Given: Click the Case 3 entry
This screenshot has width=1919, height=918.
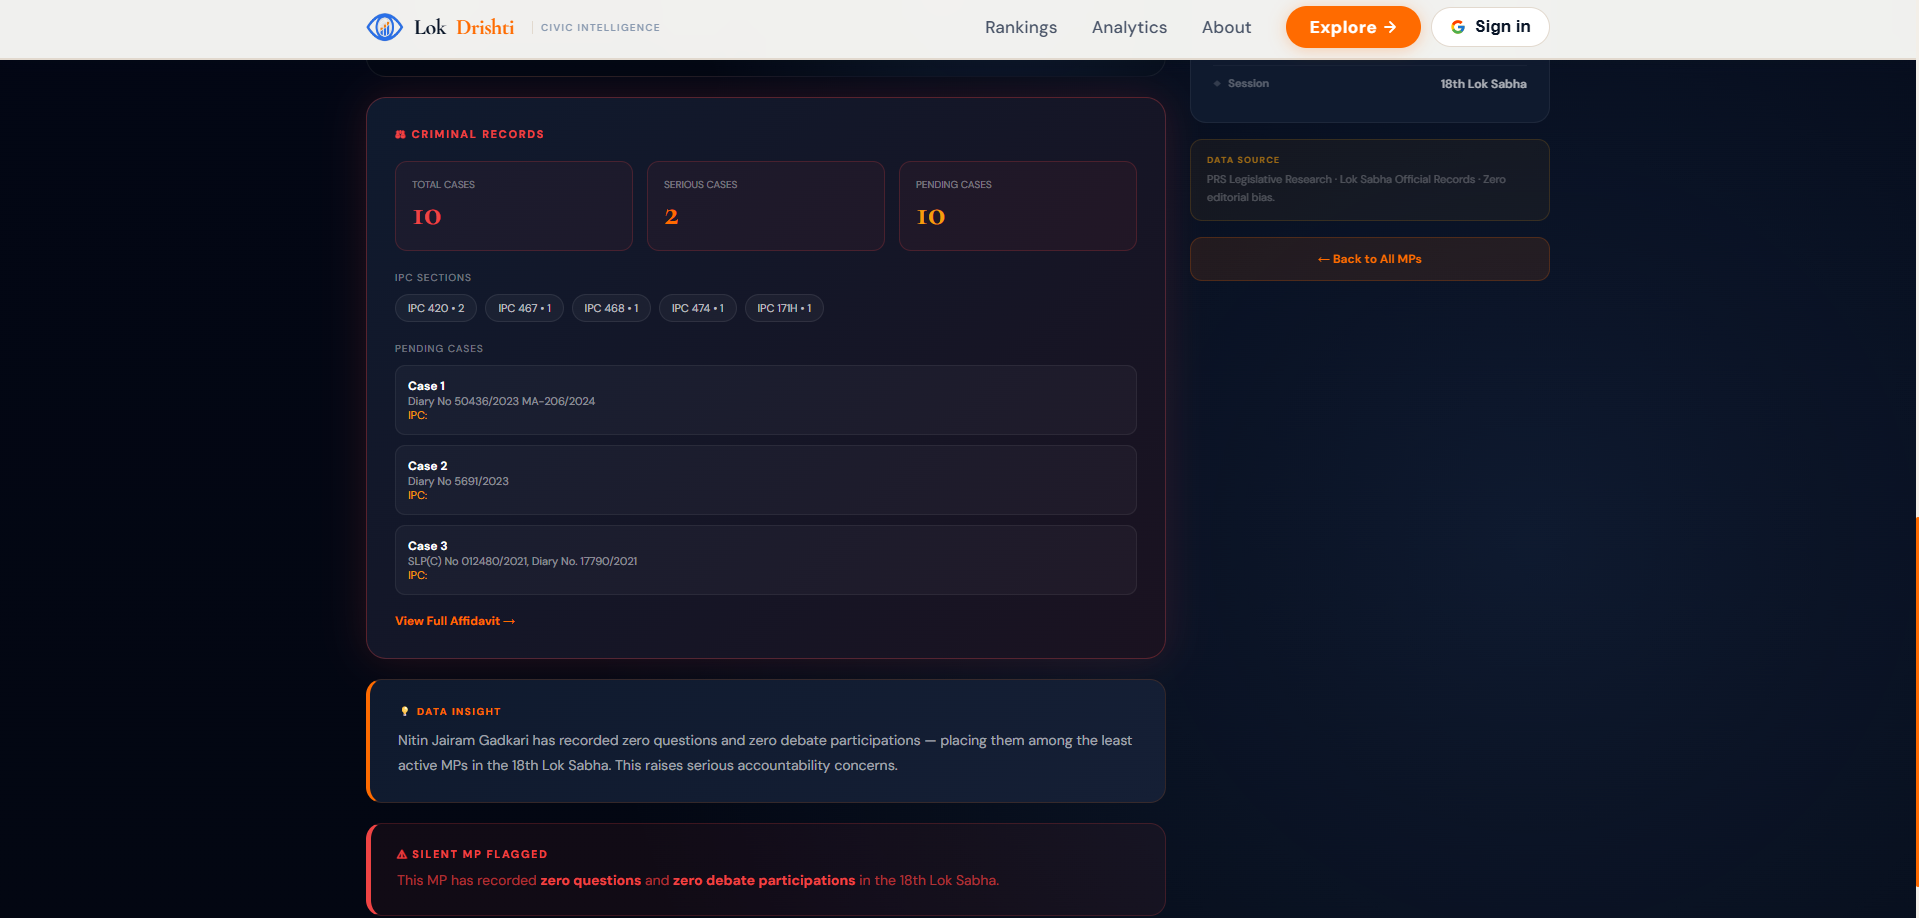Looking at the screenshot, I should point(766,560).
